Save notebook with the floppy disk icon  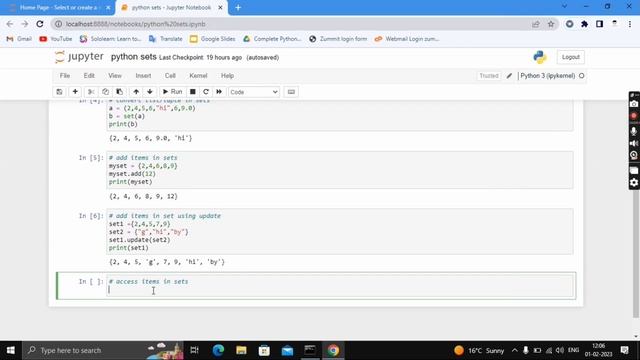(x=59, y=92)
